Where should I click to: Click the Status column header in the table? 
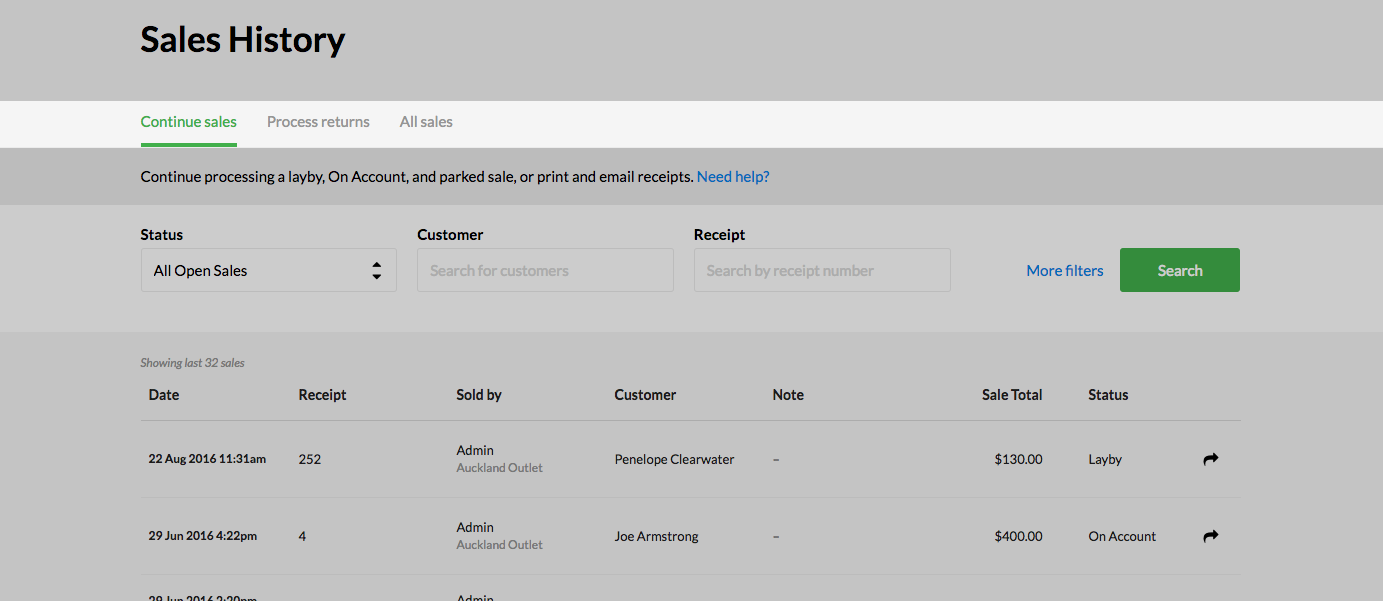[x=1108, y=395]
